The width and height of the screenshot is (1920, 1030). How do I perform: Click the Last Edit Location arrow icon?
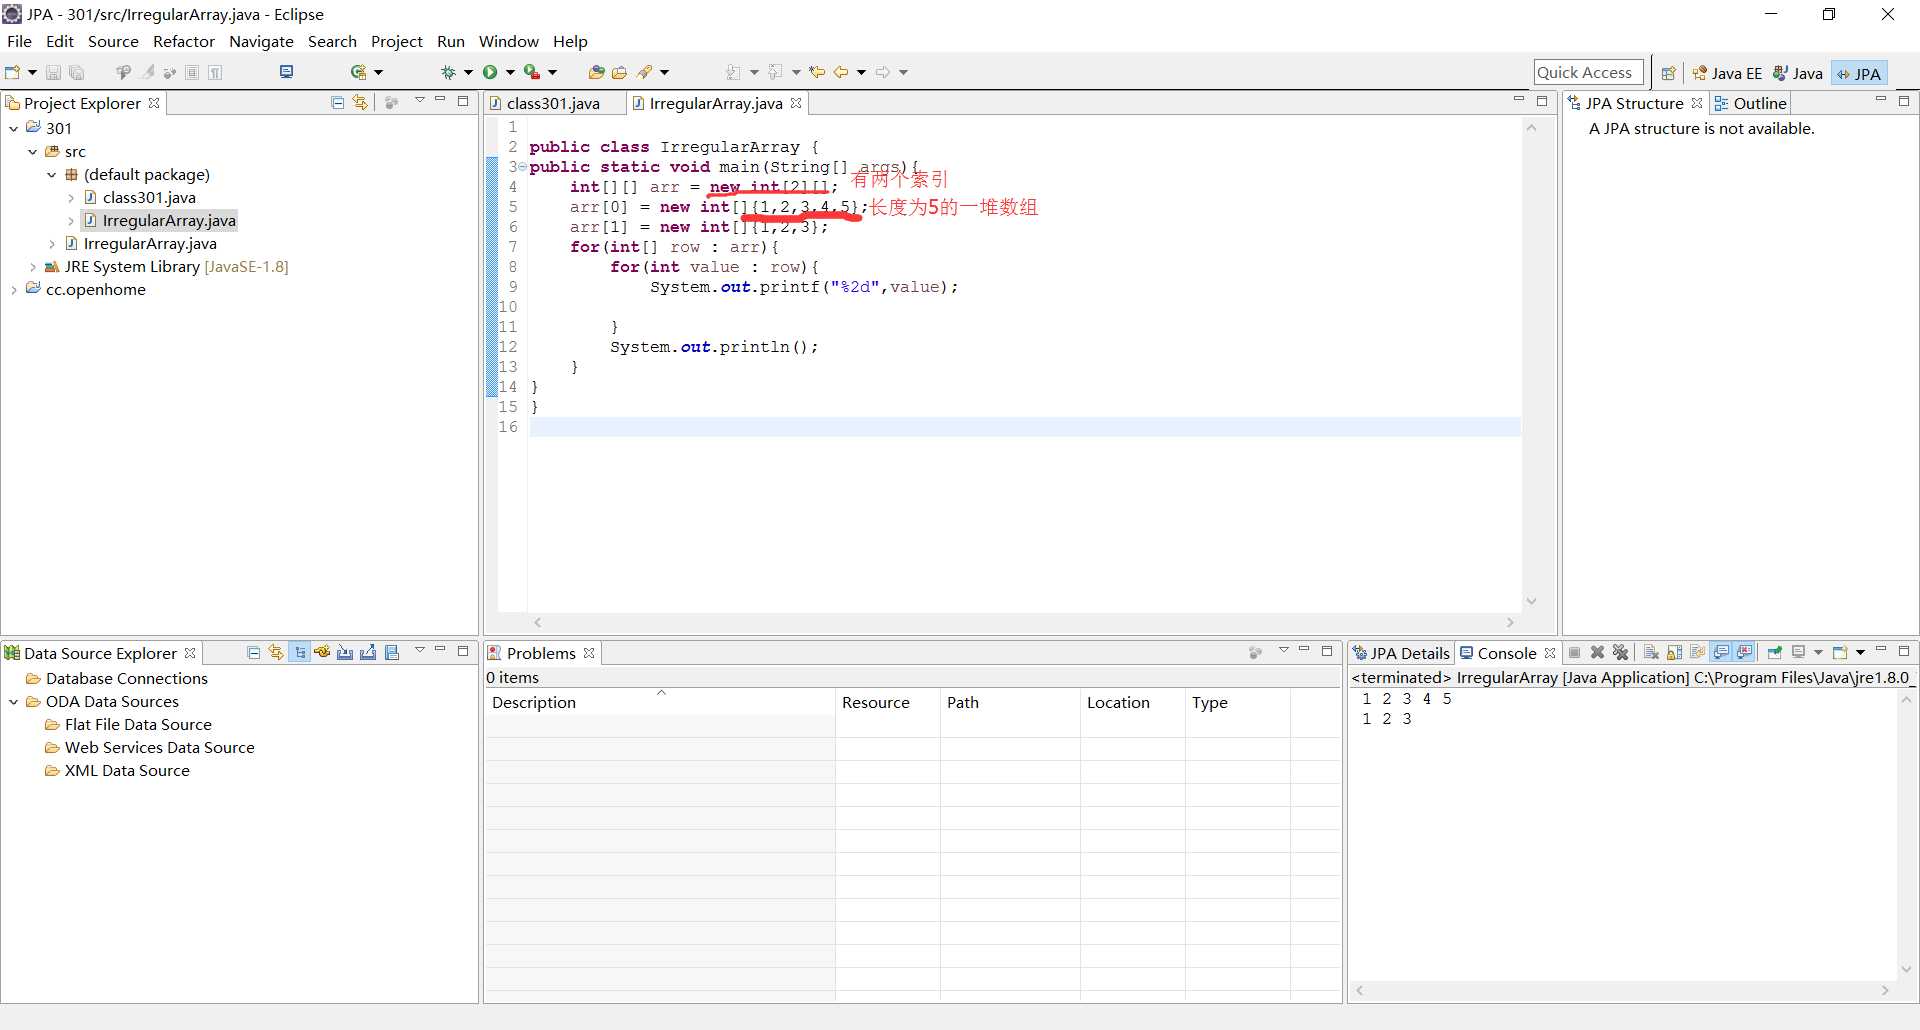pos(817,72)
